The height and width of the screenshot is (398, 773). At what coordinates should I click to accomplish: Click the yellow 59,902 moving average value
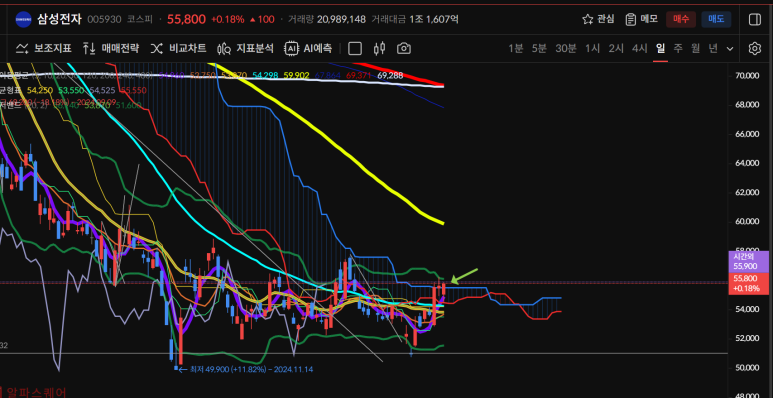click(x=297, y=75)
